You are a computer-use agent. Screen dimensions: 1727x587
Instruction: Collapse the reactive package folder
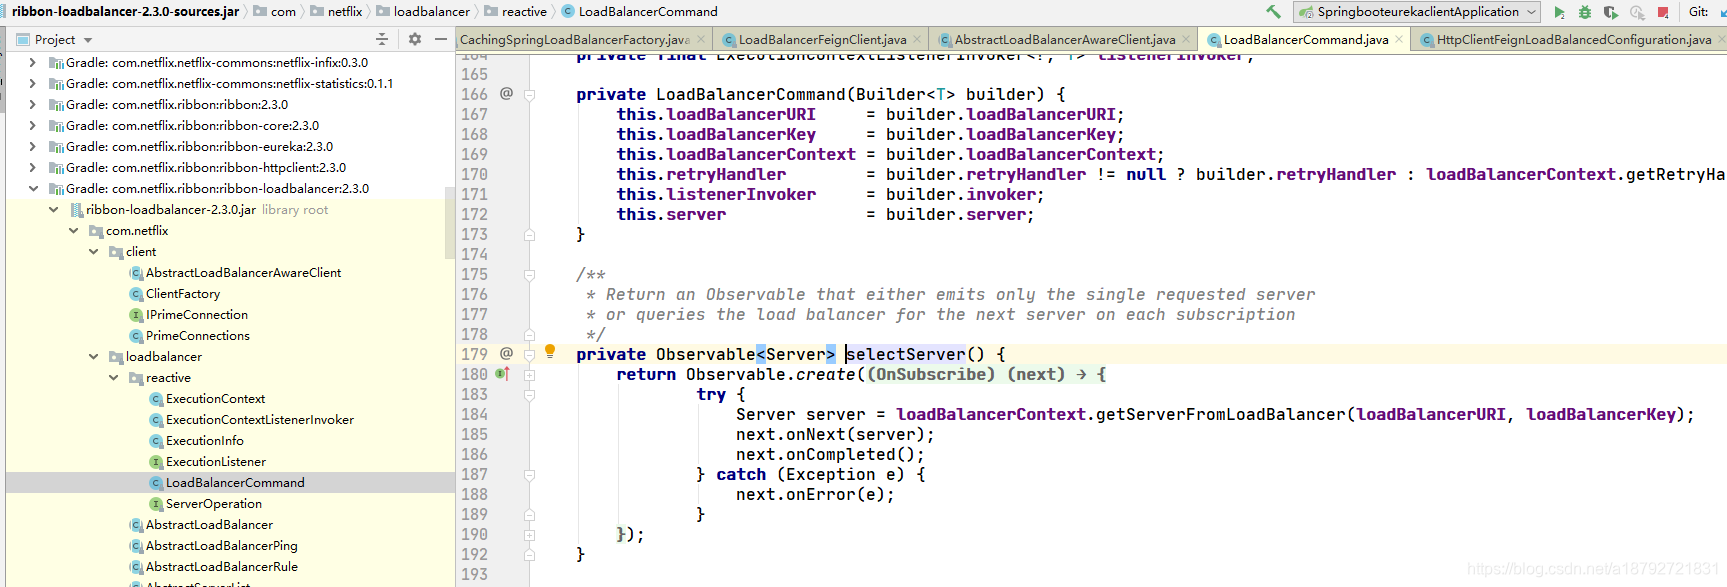point(113,377)
